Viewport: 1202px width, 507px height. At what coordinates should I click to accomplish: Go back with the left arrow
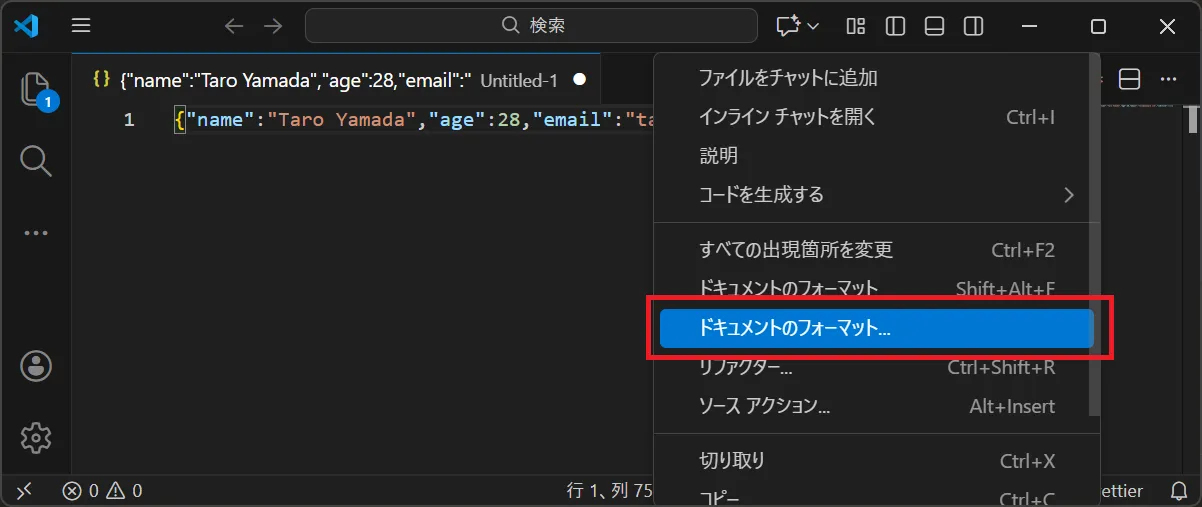point(234,26)
